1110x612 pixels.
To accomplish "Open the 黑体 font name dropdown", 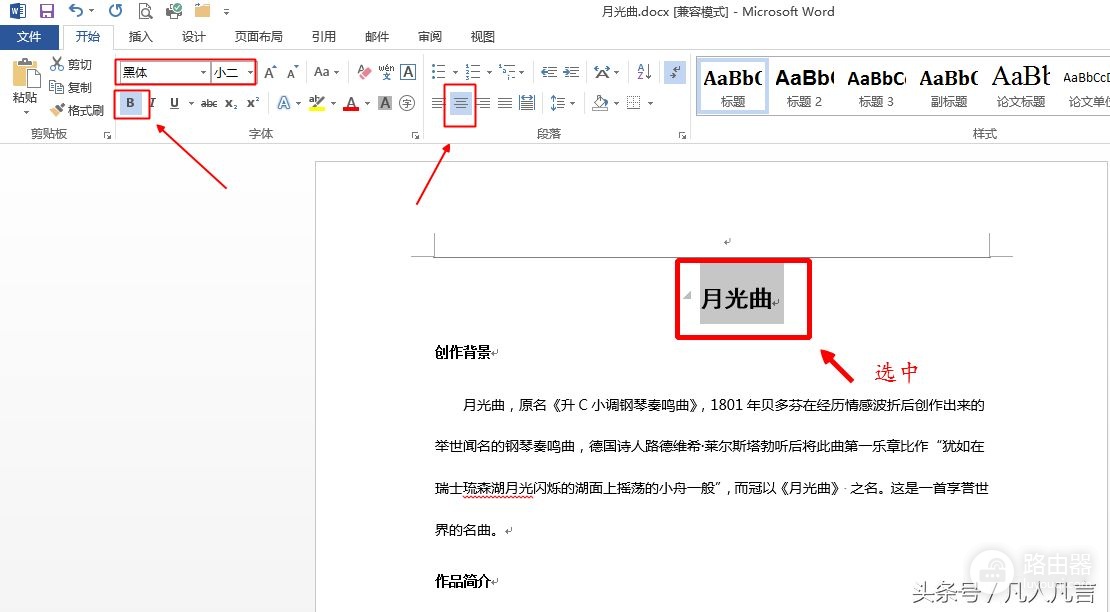I will point(203,72).
